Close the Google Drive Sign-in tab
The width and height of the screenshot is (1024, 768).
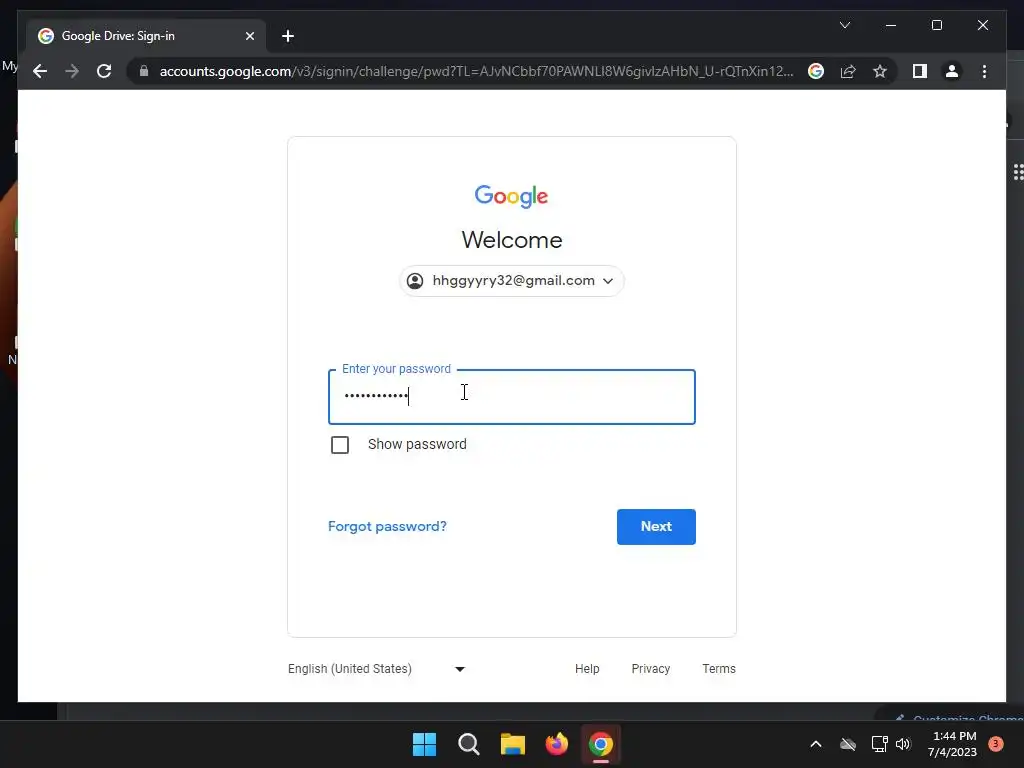[x=249, y=36]
